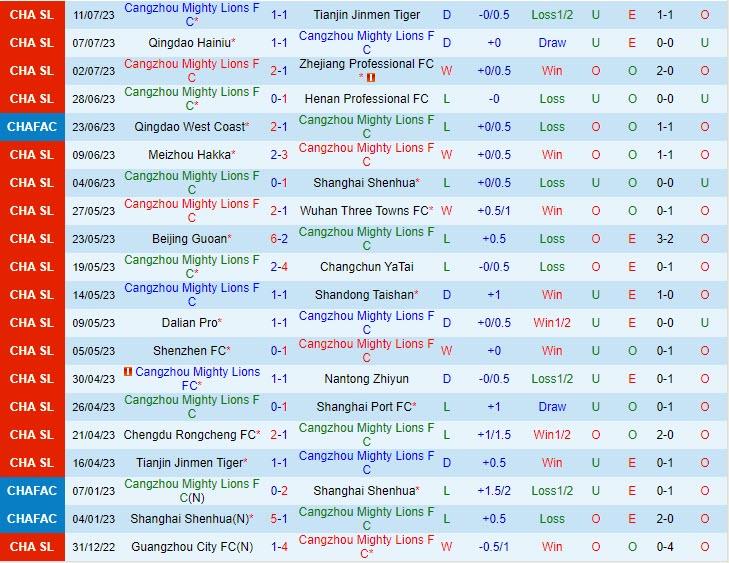Click Cangzhou Mighty Lions on 19/05/23
This screenshot has width=729, height=563.
192,267
